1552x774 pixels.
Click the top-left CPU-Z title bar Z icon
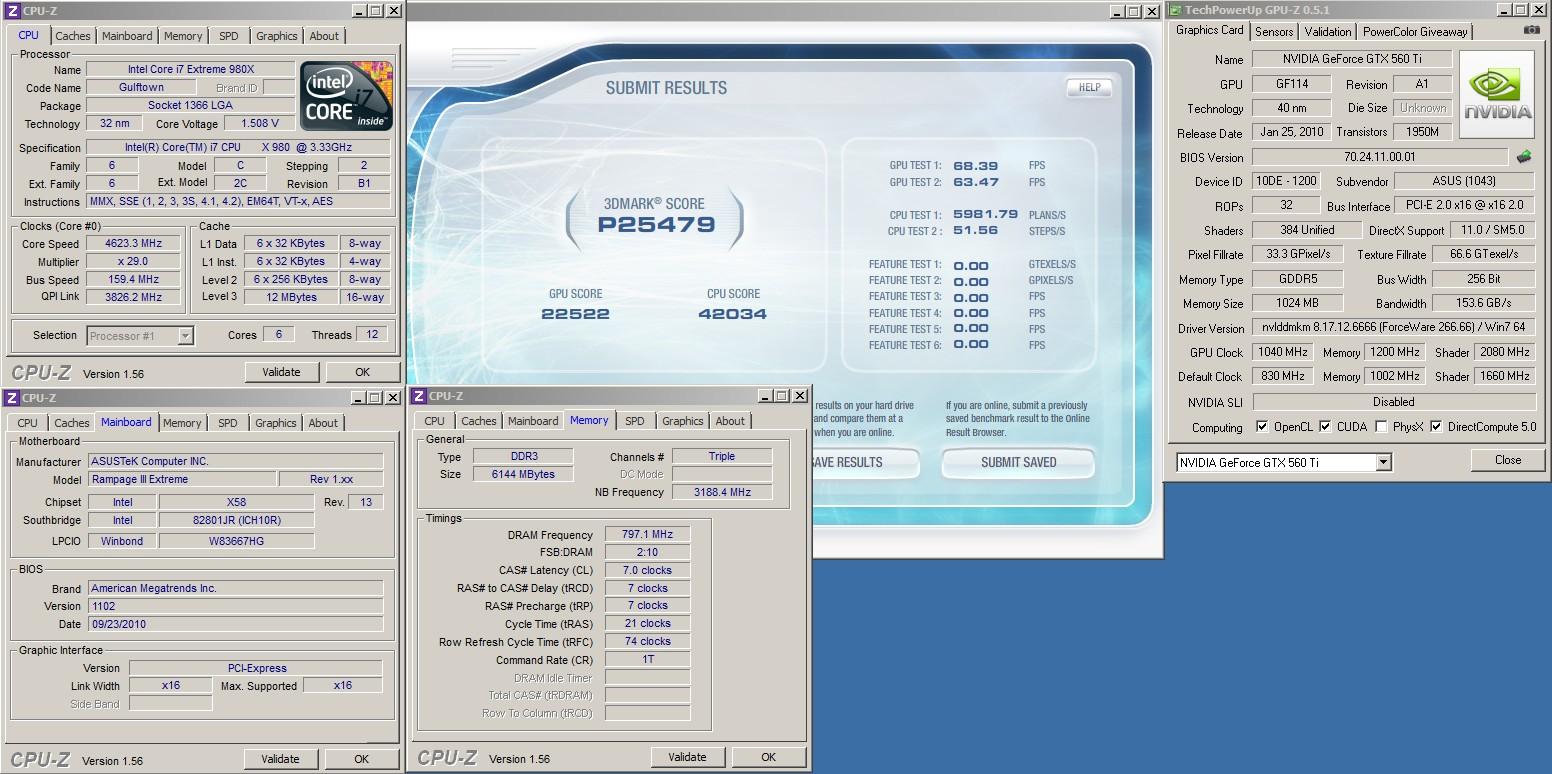(13, 11)
